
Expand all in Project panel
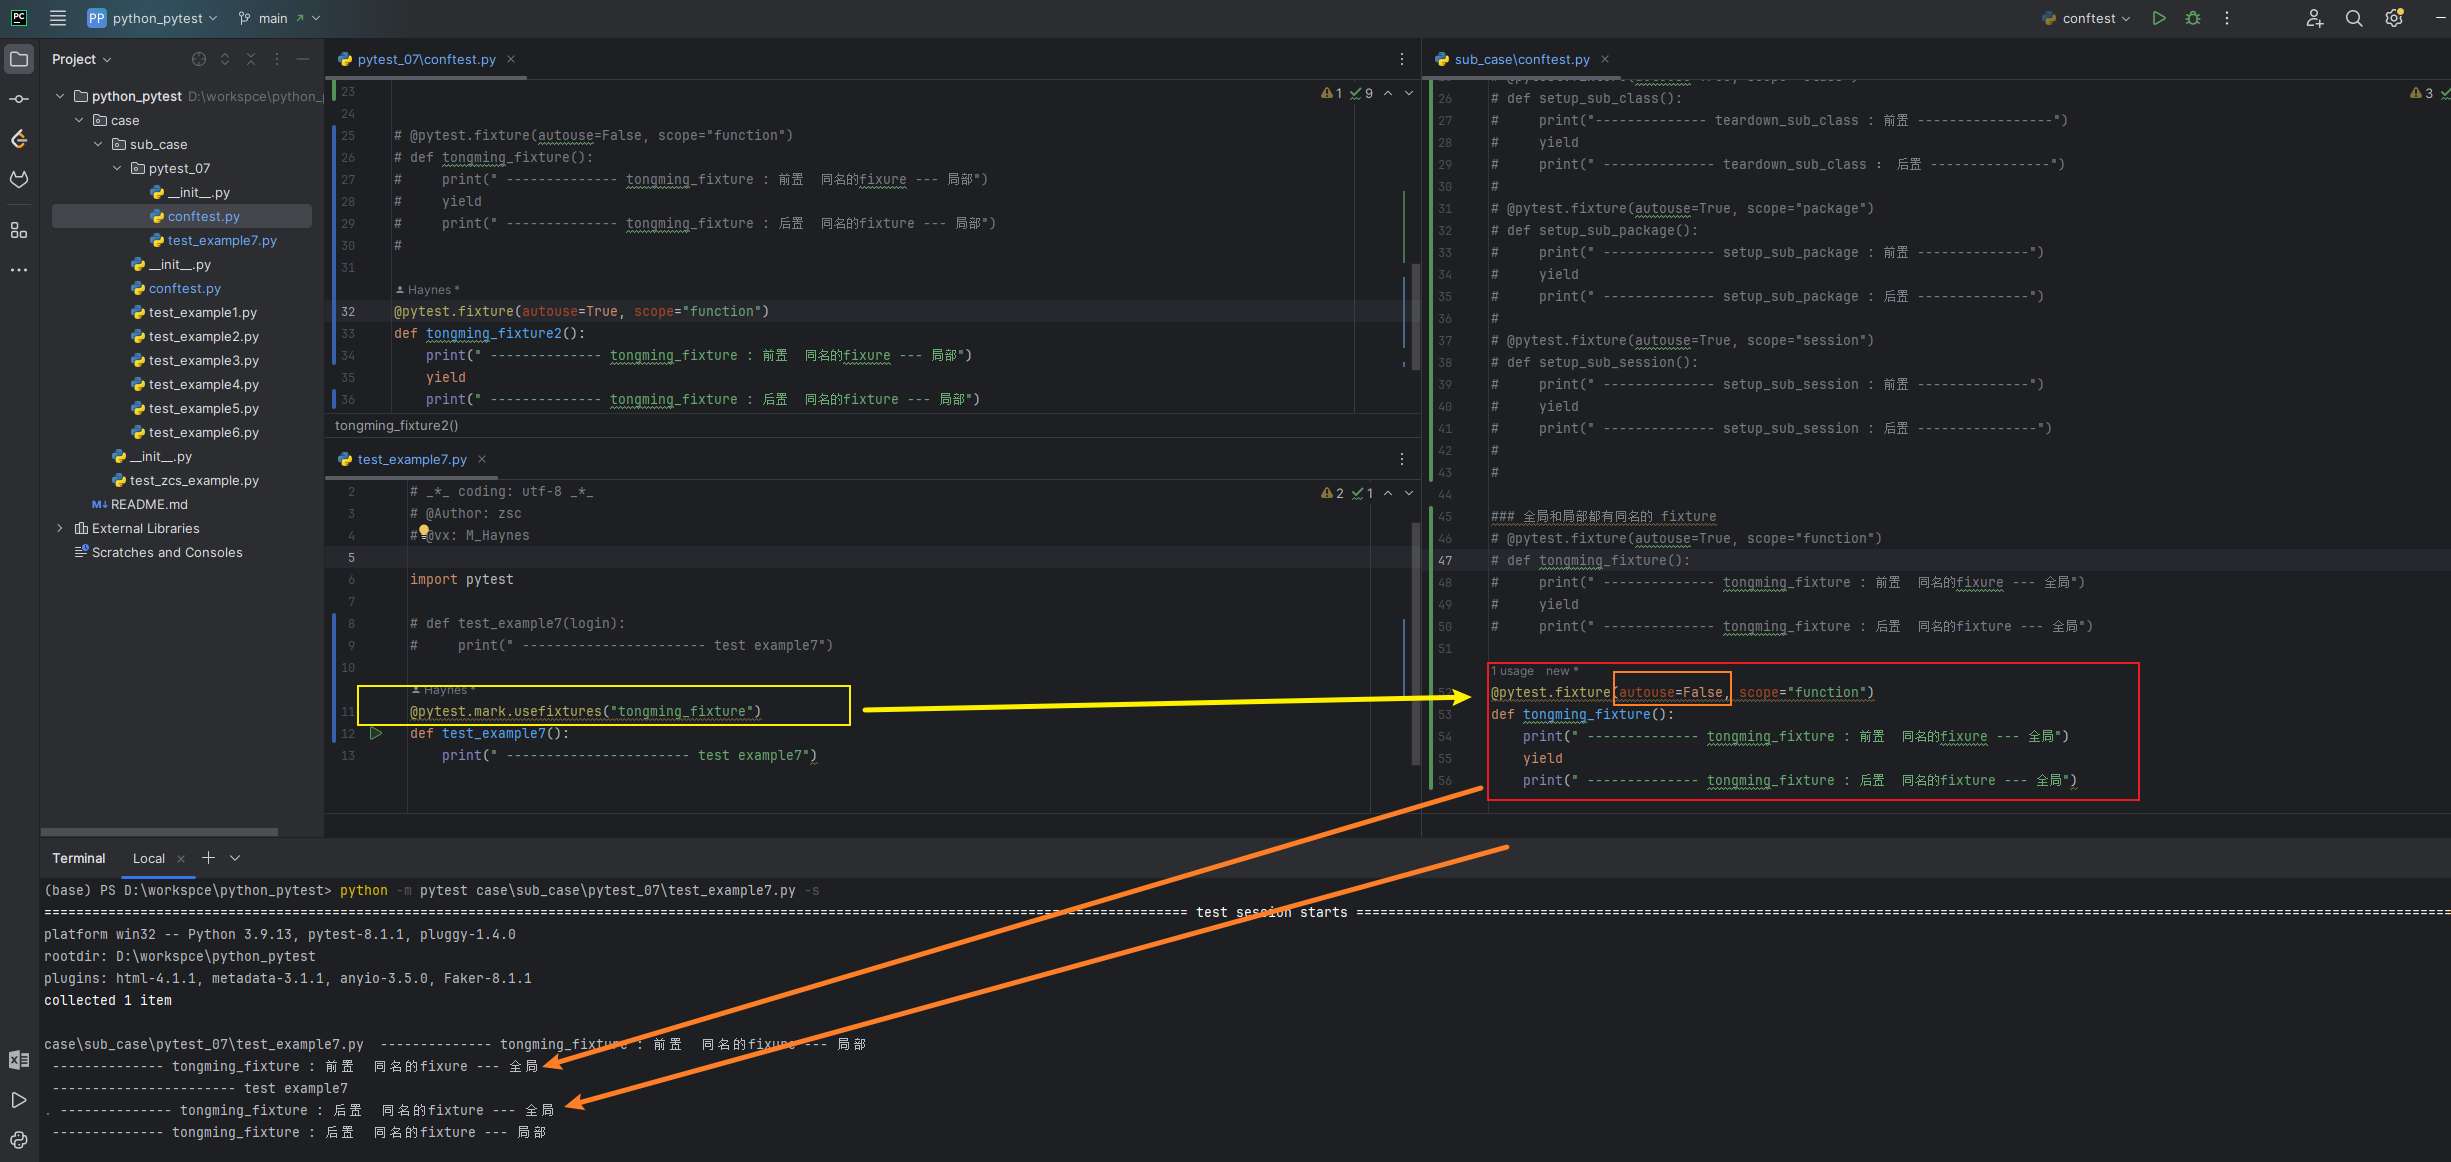pyautogui.click(x=225, y=59)
